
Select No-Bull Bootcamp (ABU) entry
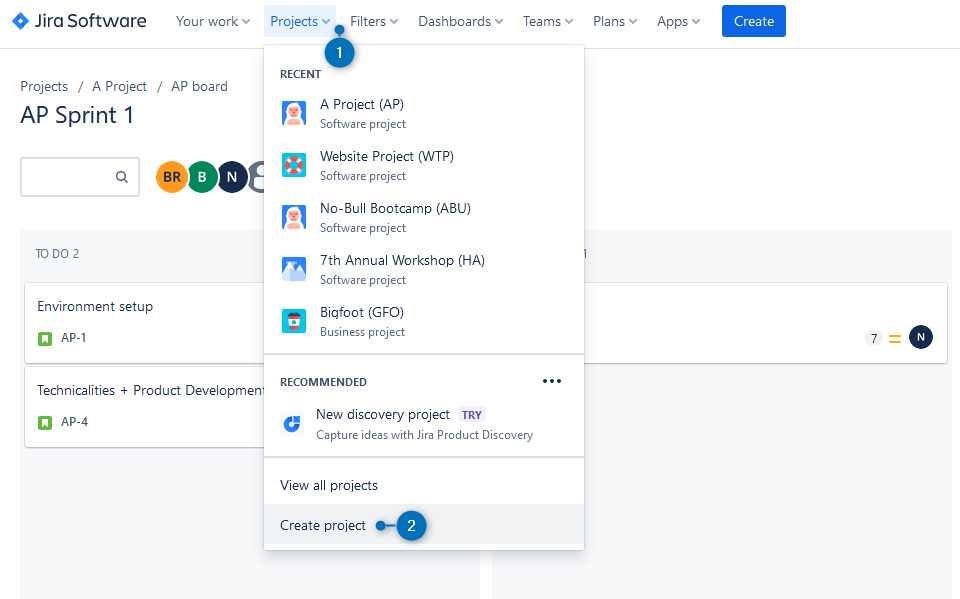(x=424, y=217)
